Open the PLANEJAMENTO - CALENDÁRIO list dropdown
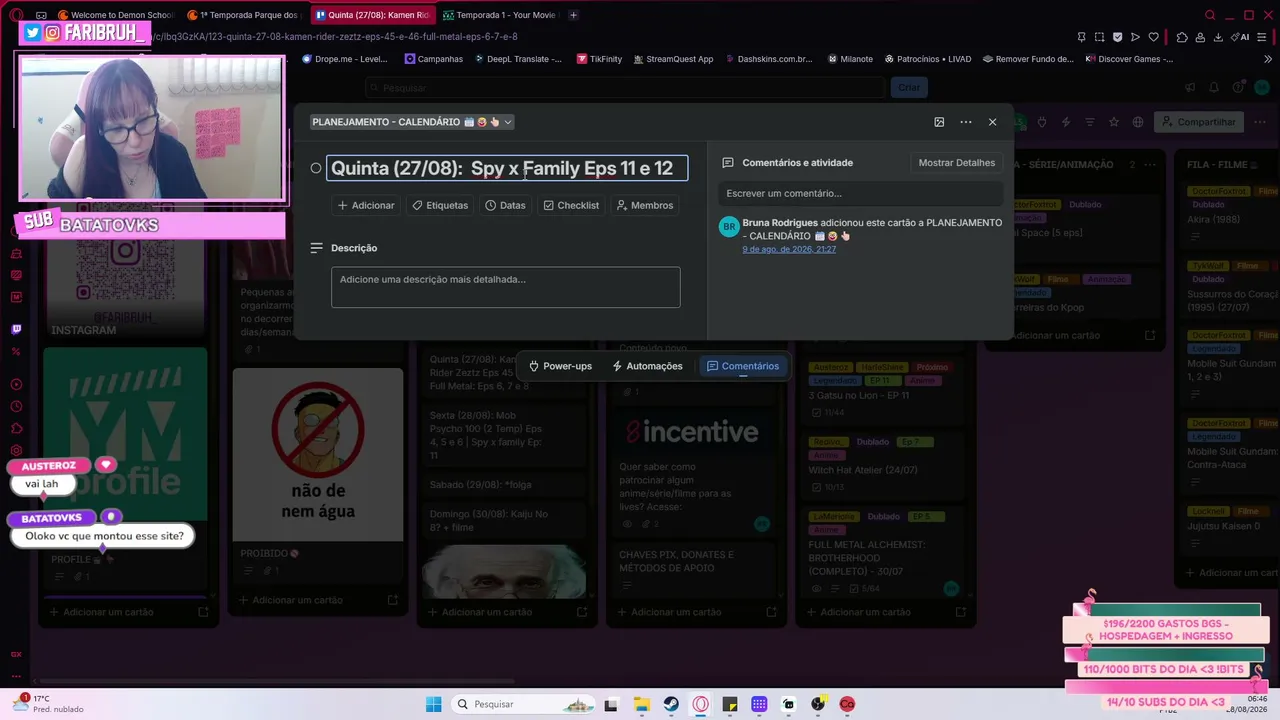 (x=412, y=122)
